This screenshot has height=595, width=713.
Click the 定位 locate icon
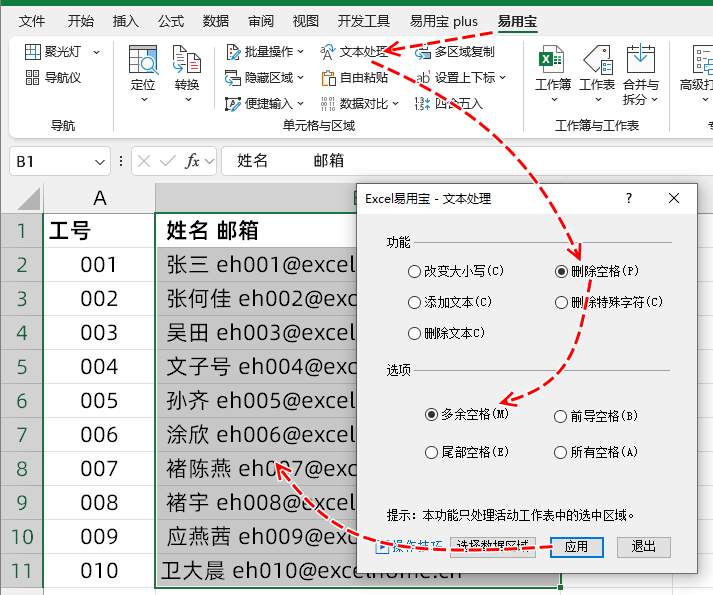pos(143,60)
